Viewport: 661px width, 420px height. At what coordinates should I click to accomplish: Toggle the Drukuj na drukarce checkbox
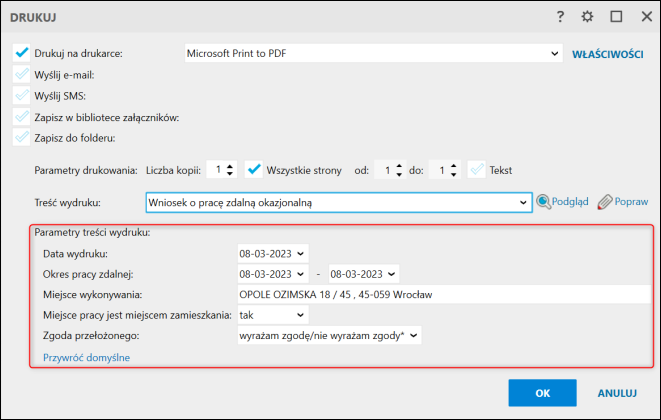[22, 53]
